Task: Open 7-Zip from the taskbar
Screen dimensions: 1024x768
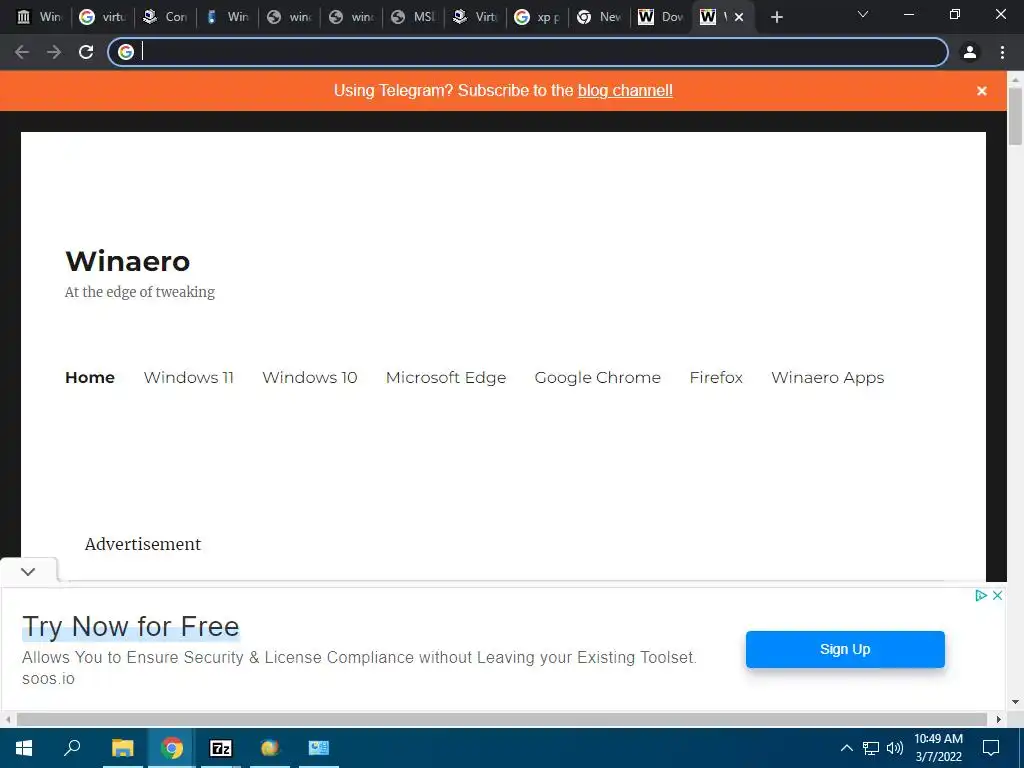Action: coord(220,748)
